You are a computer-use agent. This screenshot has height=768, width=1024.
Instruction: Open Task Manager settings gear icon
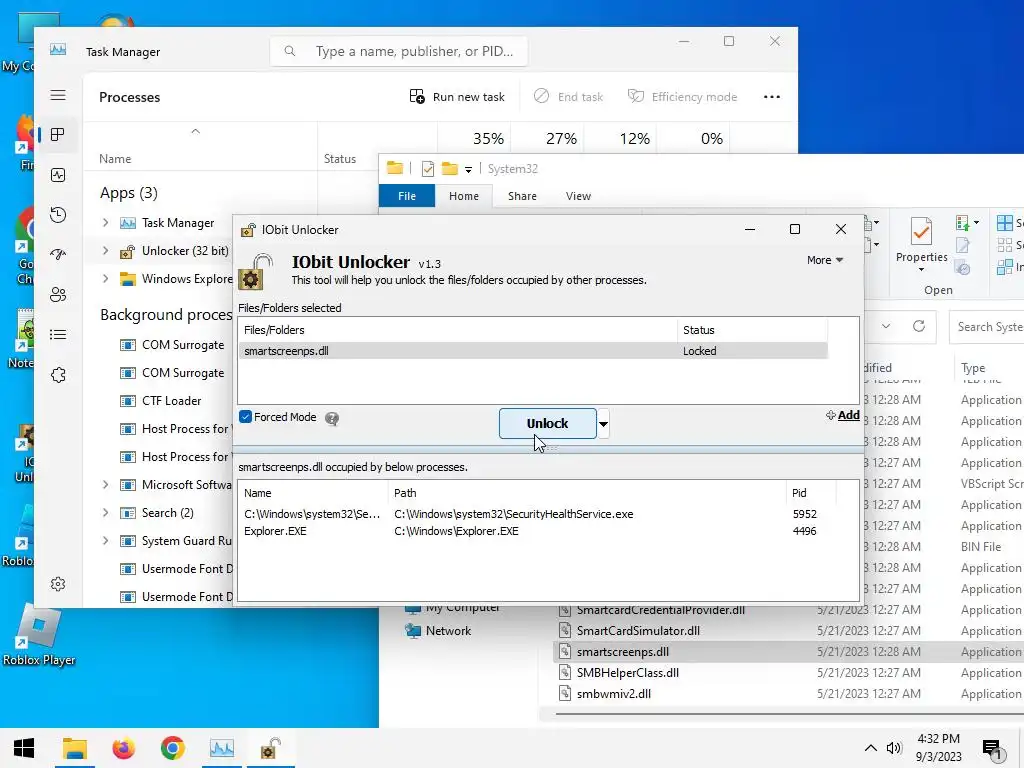(58, 584)
